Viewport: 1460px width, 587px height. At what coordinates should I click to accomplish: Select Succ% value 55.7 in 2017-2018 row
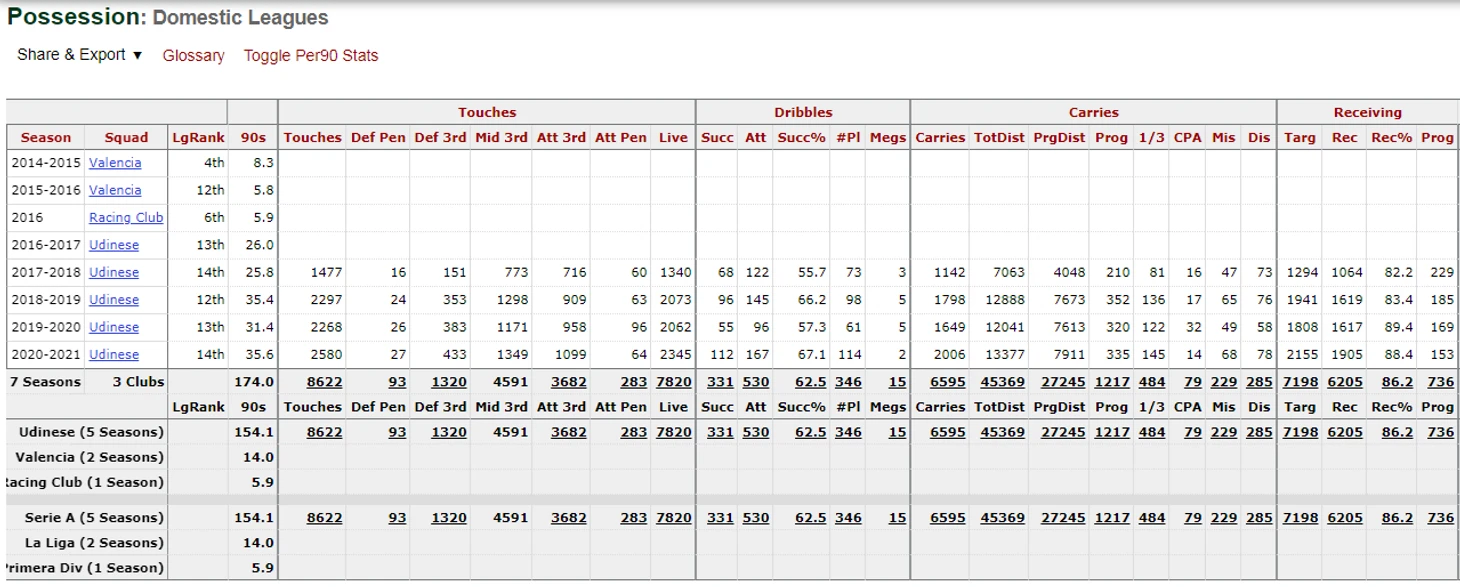811,272
